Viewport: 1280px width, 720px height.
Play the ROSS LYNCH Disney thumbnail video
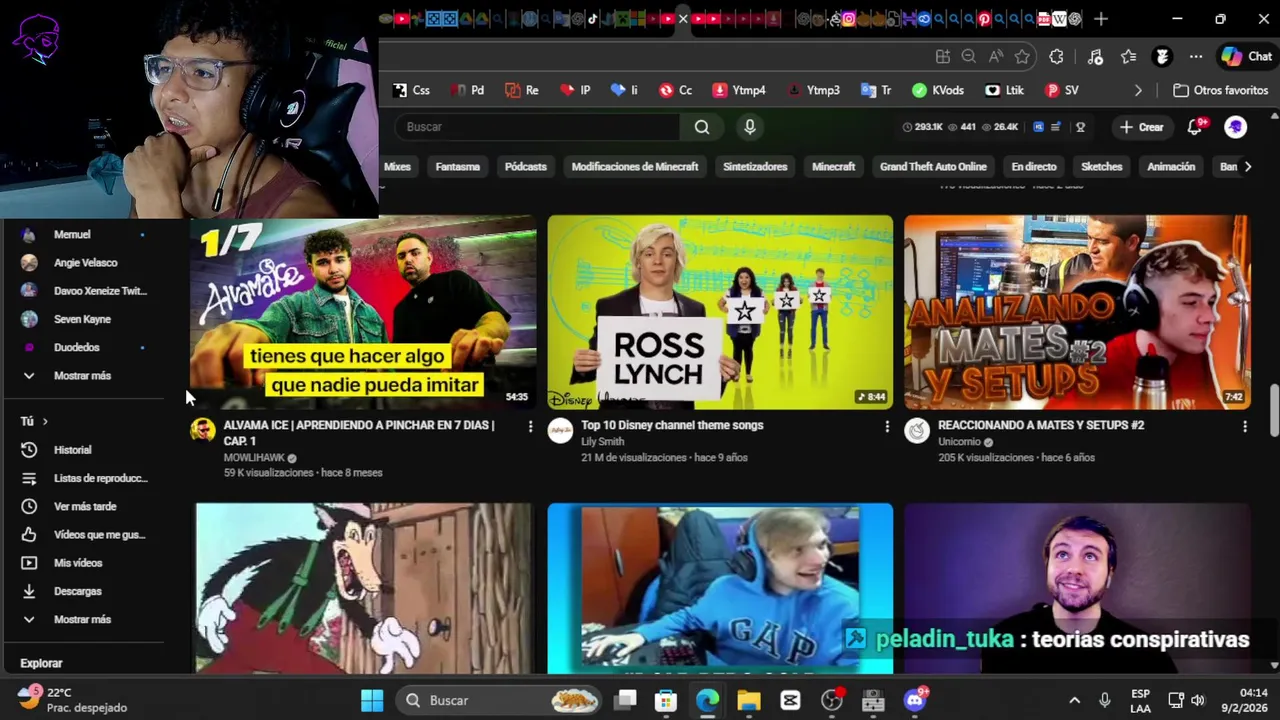[x=720, y=312]
